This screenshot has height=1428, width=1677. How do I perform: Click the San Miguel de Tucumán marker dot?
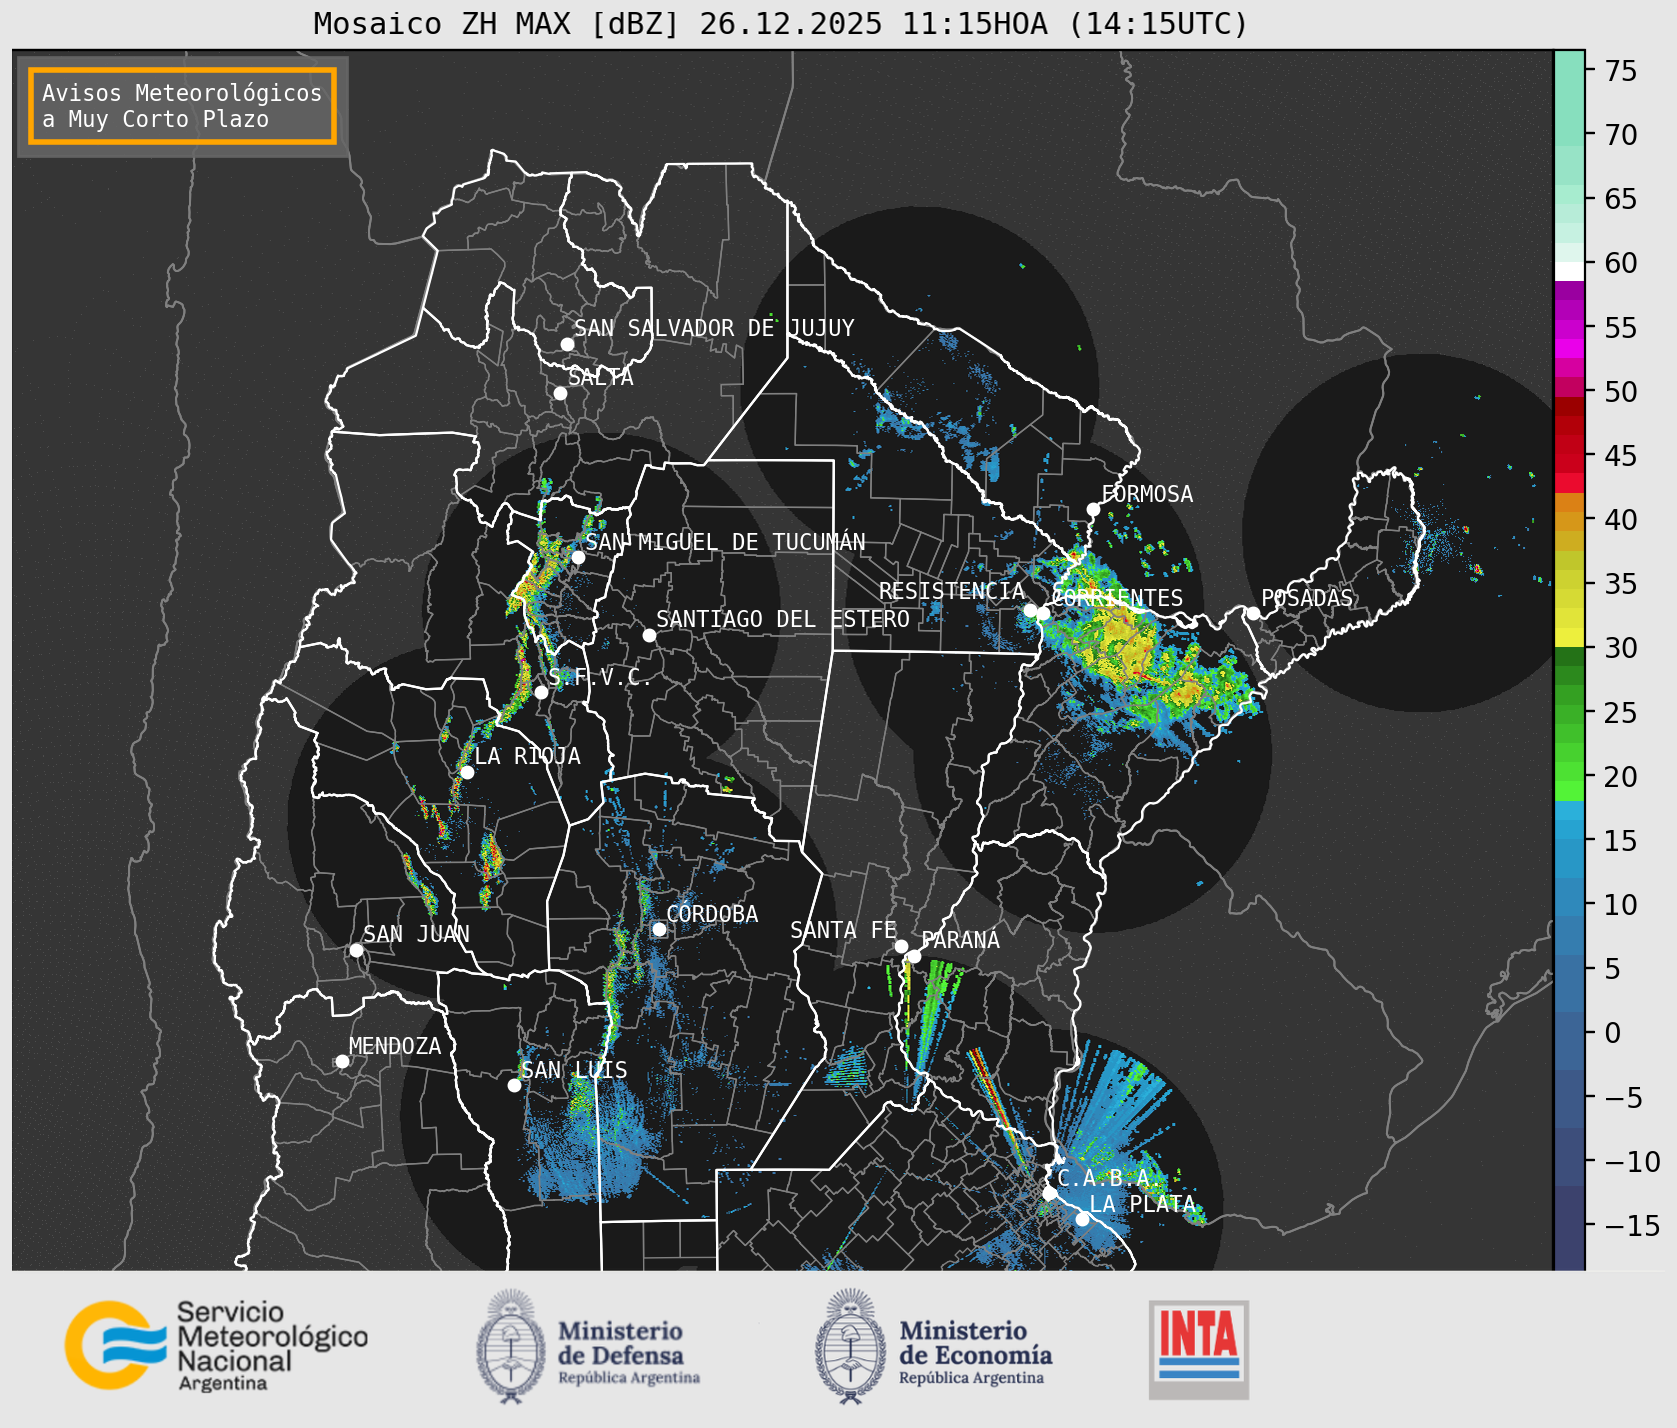578,557
